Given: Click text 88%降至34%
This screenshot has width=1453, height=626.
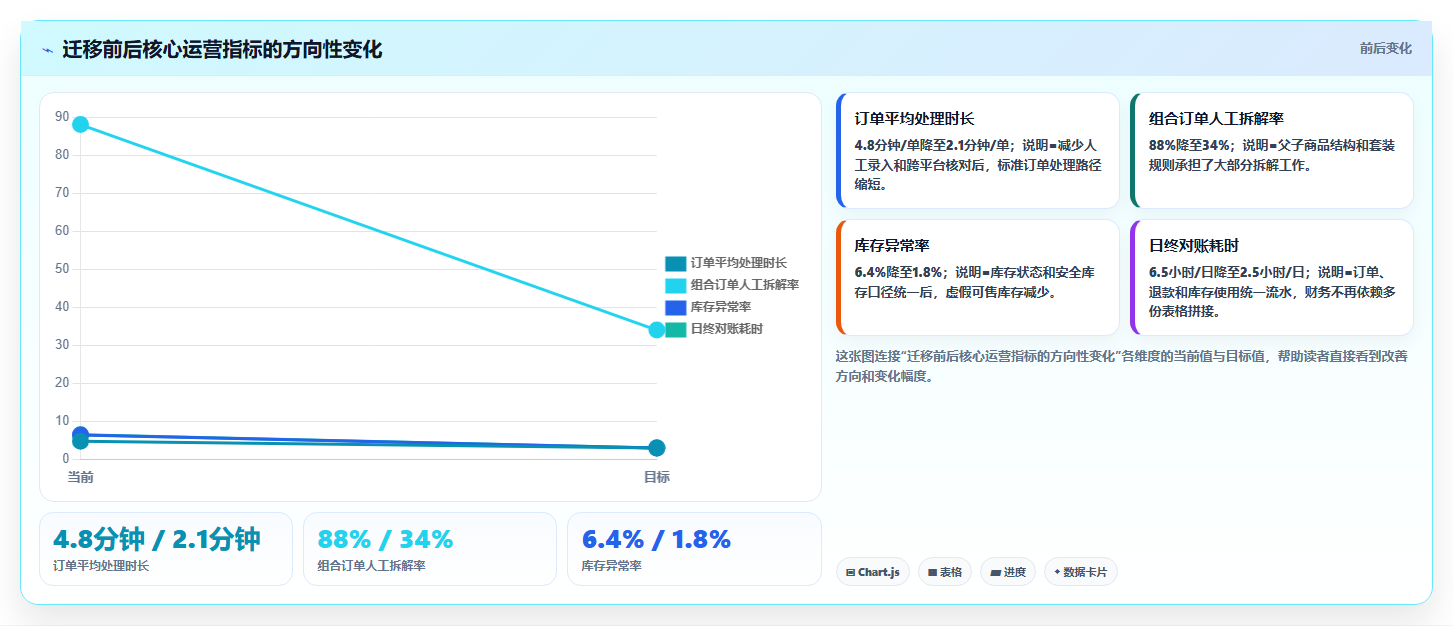Looking at the screenshot, I should pos(1189,145).
